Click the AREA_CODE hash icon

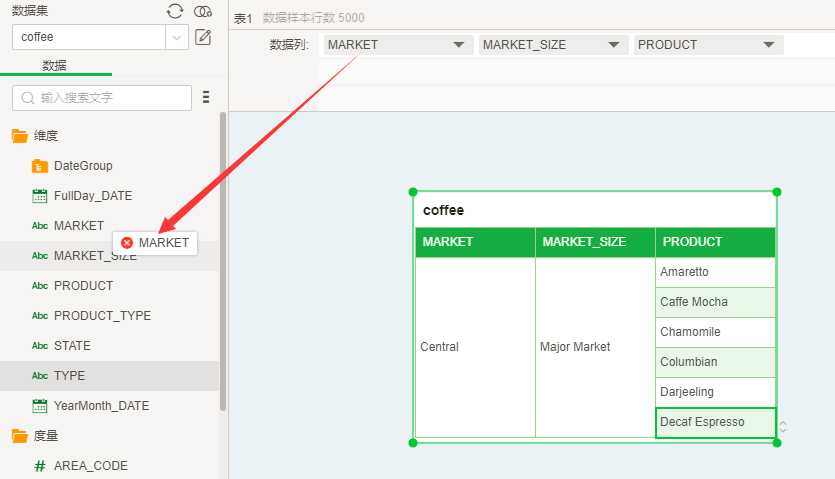(40, 466)
